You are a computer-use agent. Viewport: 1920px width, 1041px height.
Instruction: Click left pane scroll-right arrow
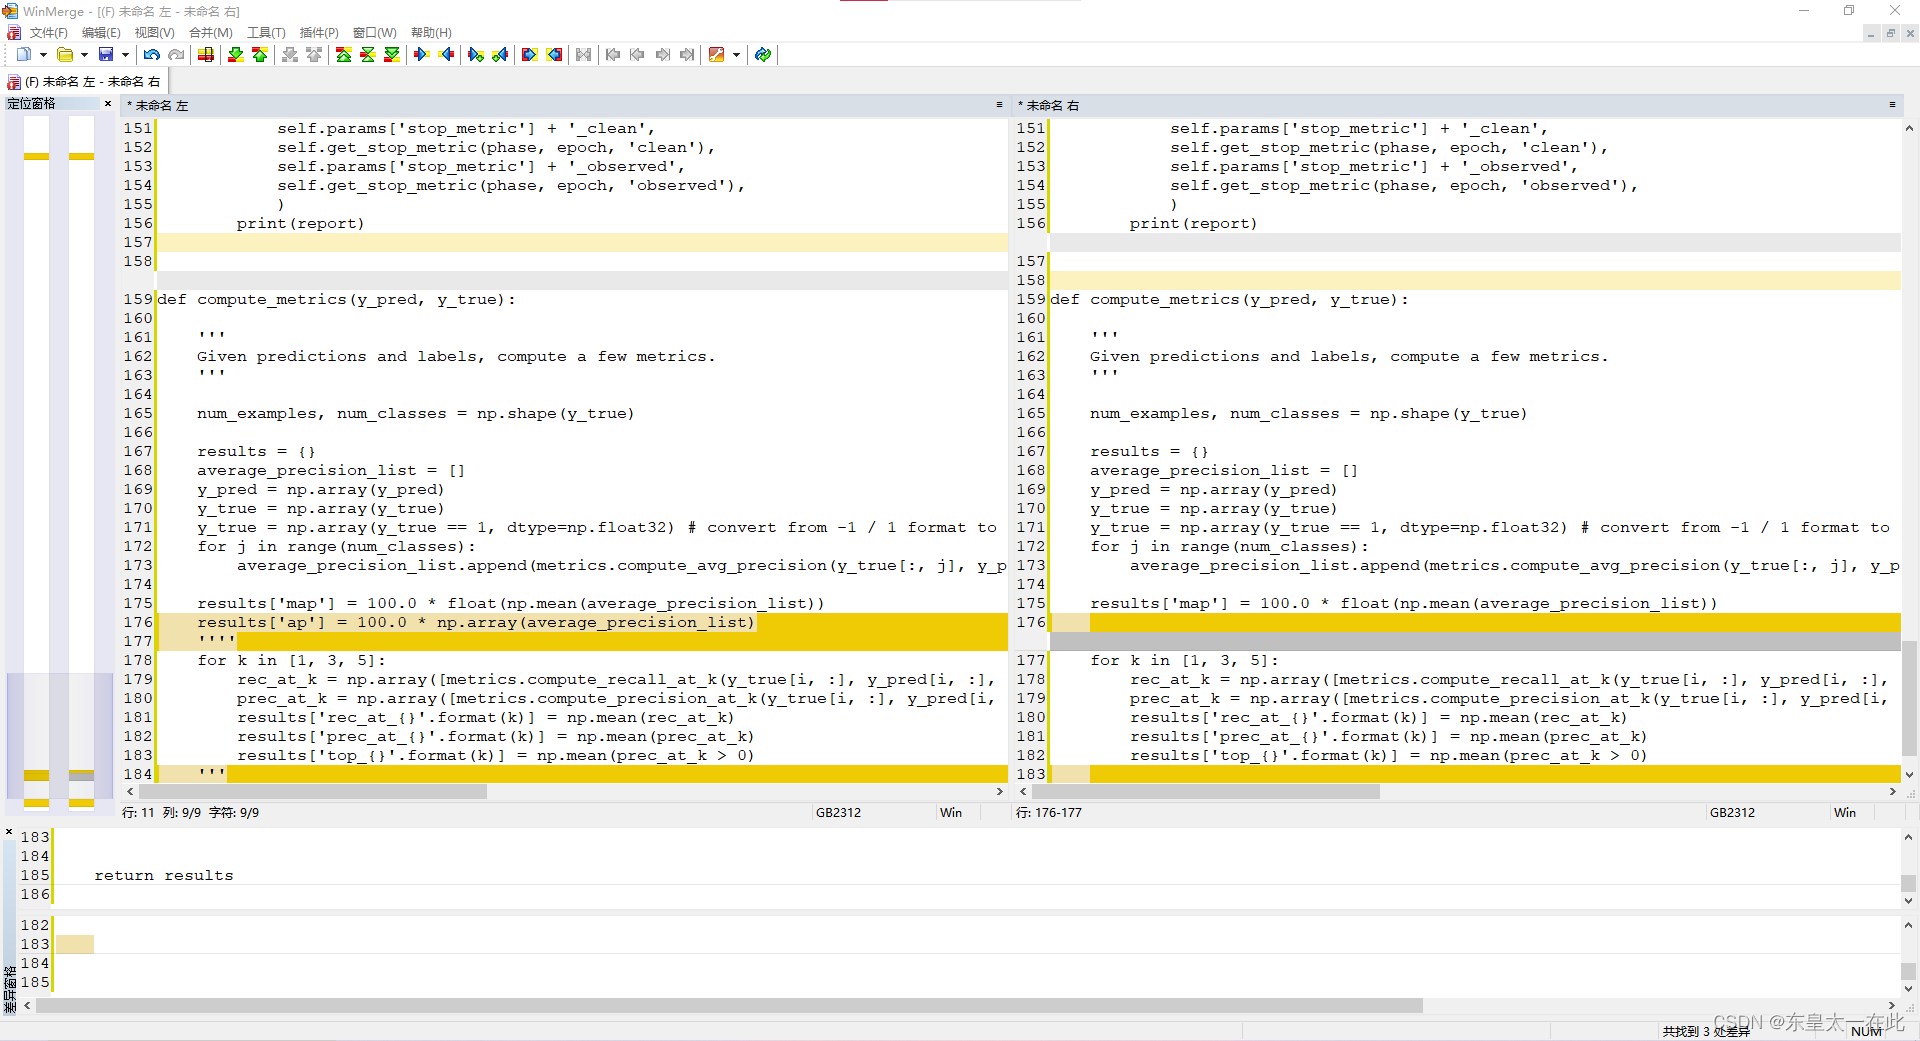[x=999, y=791]
